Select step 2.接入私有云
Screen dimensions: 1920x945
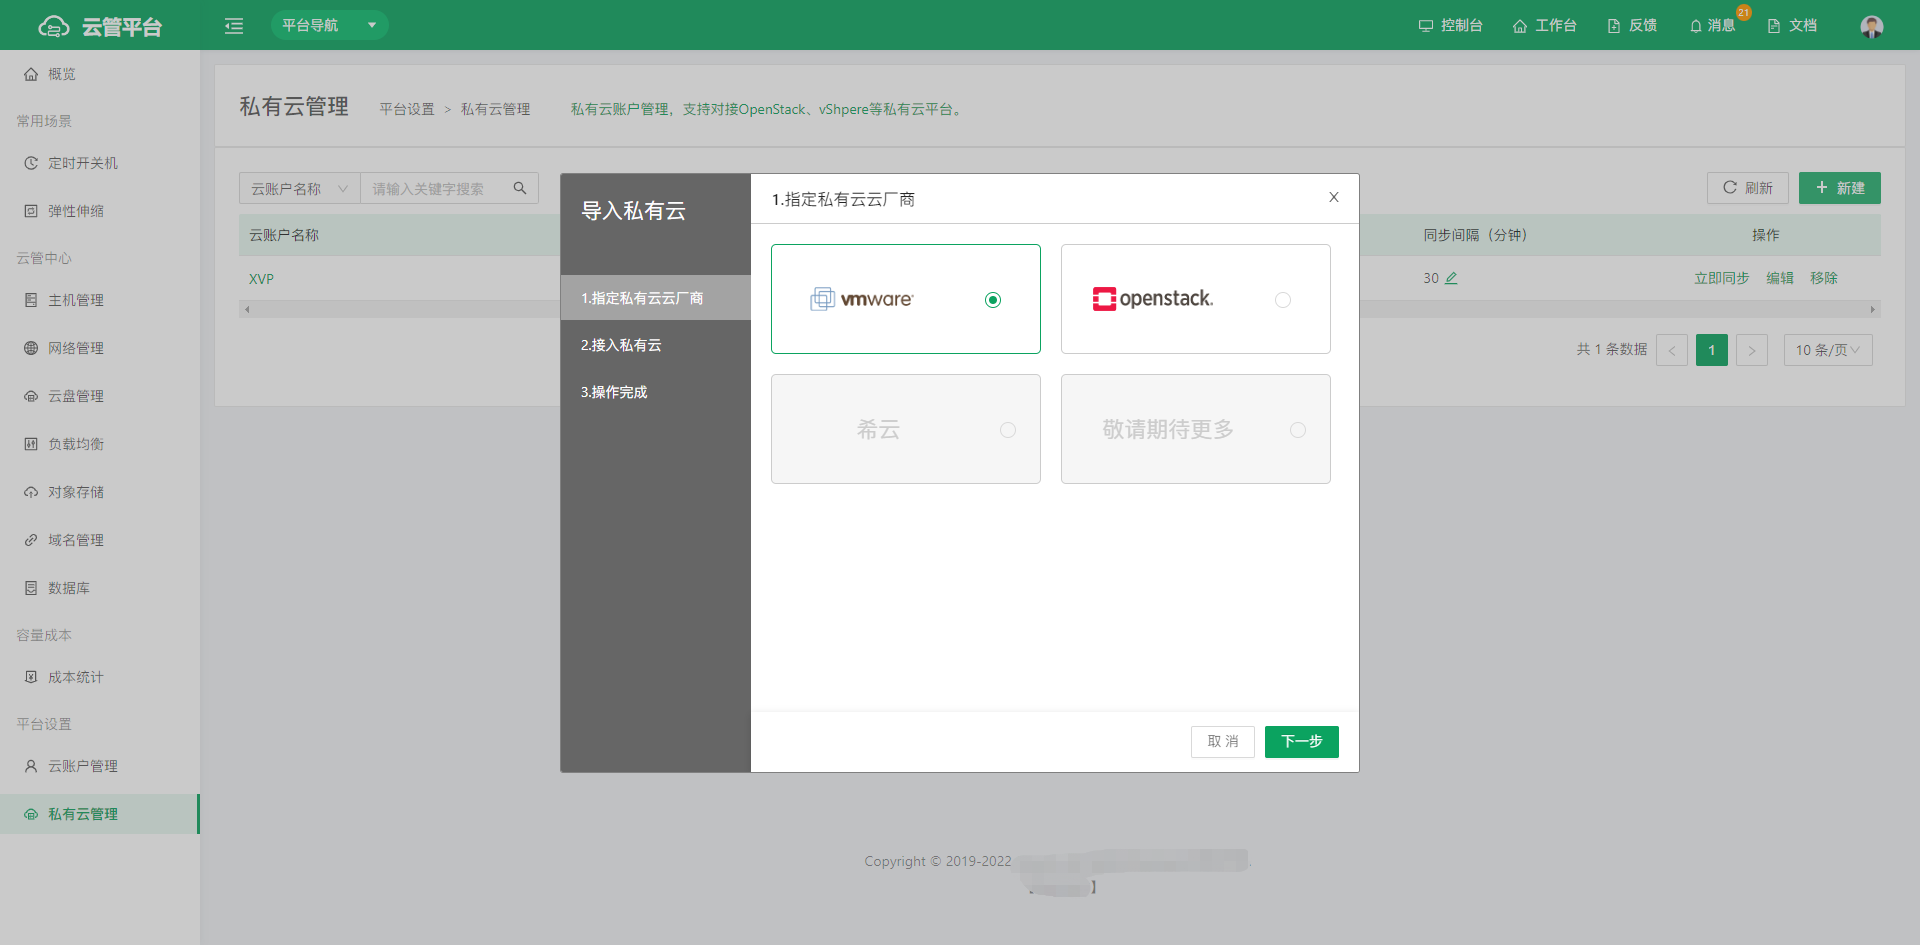[656, 345]
